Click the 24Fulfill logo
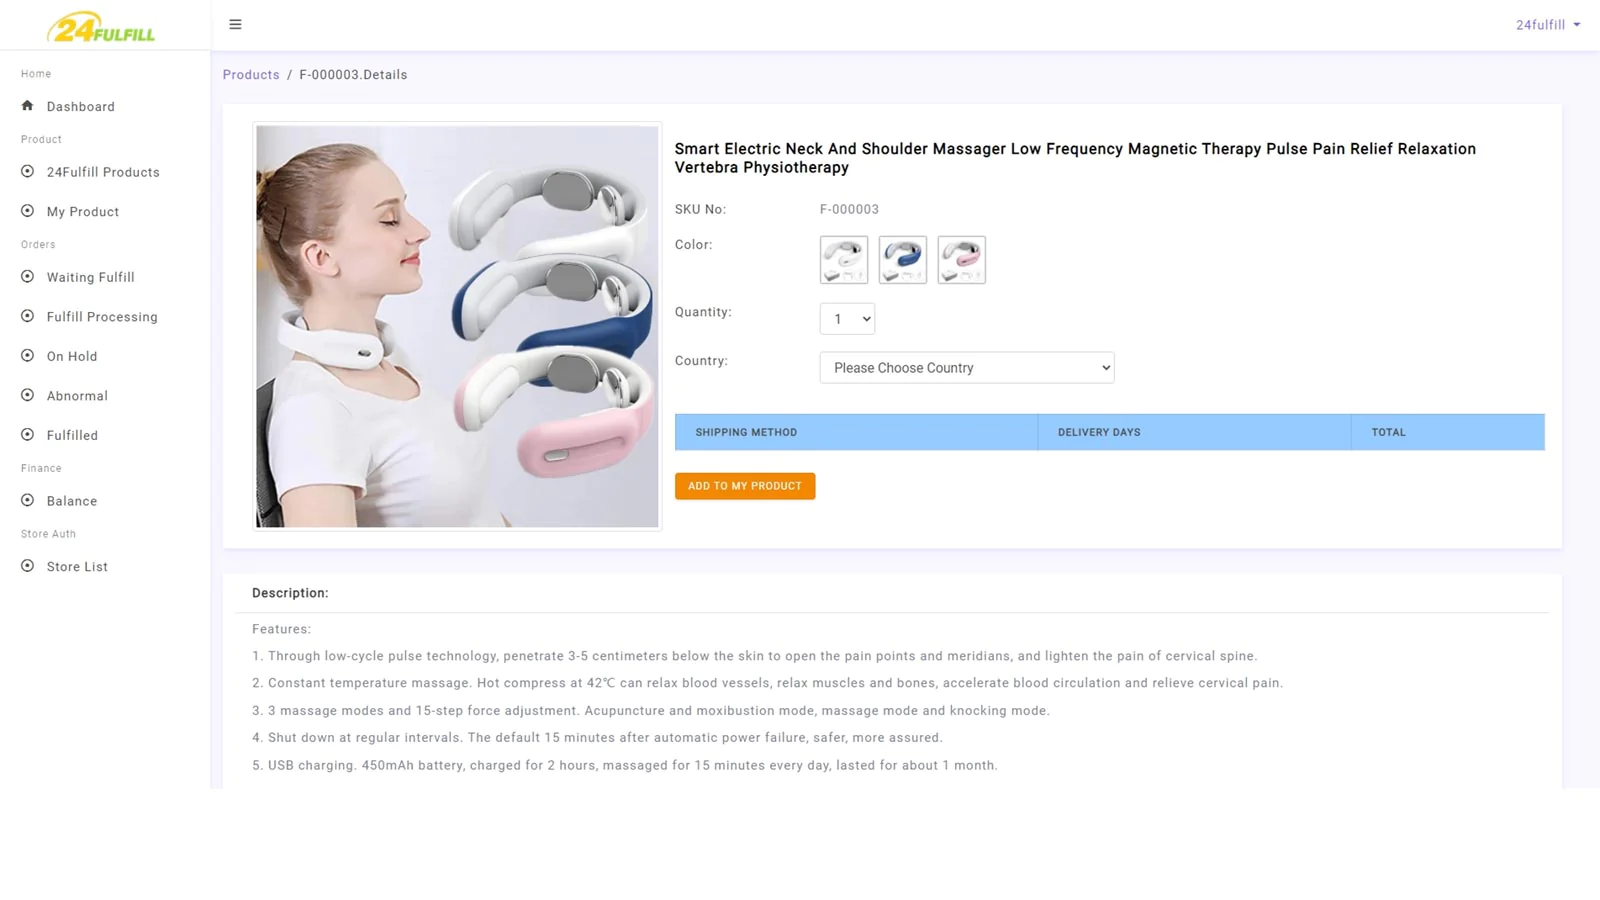The height and width of the screenshot is (900, 1600). click(x=101, y=27)
